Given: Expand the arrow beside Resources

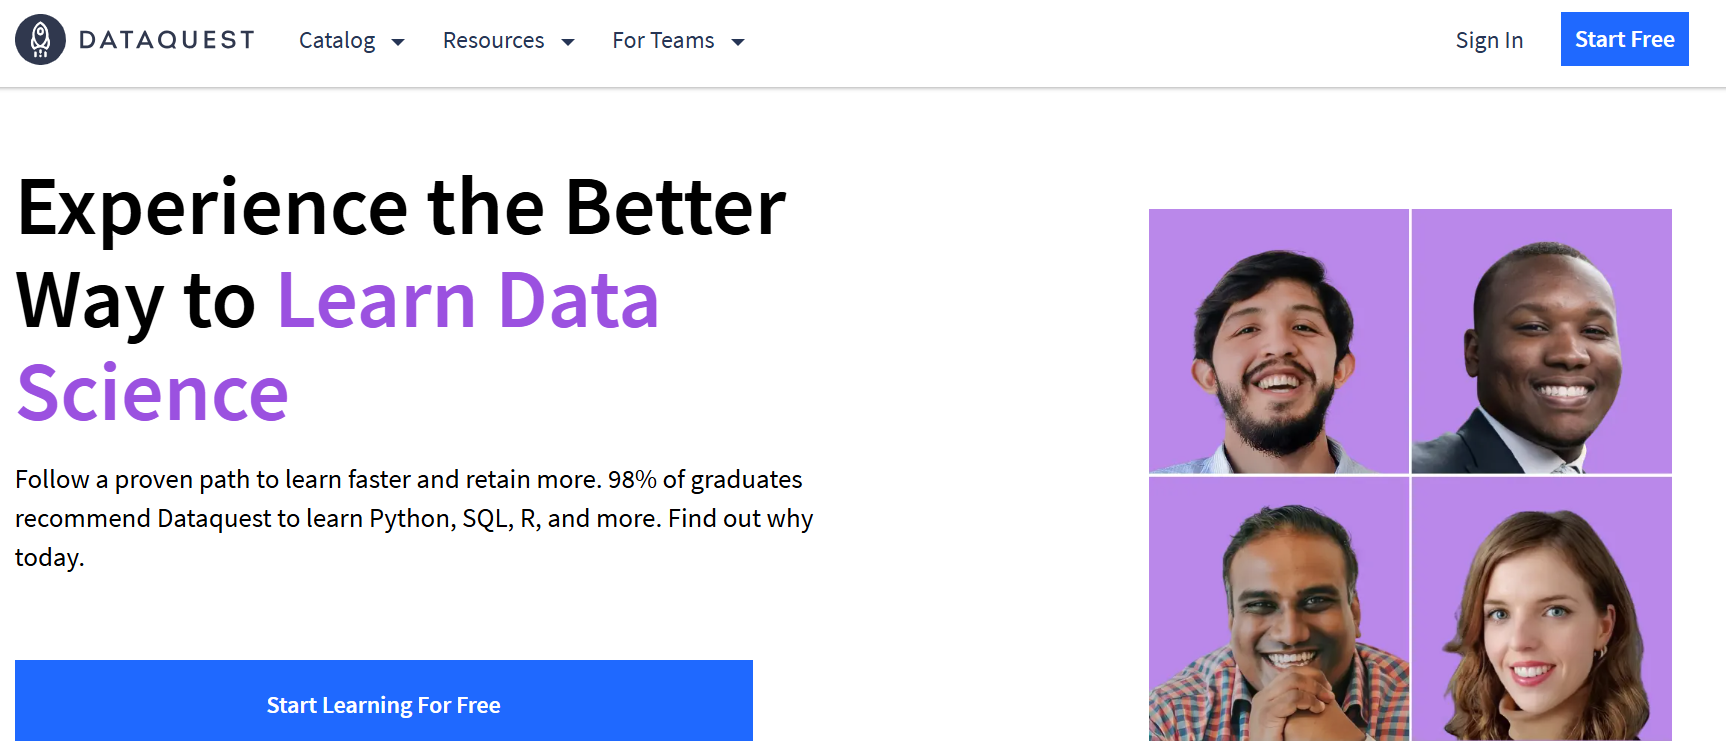Looking at the screenshot, I should (x=568, y=42).
